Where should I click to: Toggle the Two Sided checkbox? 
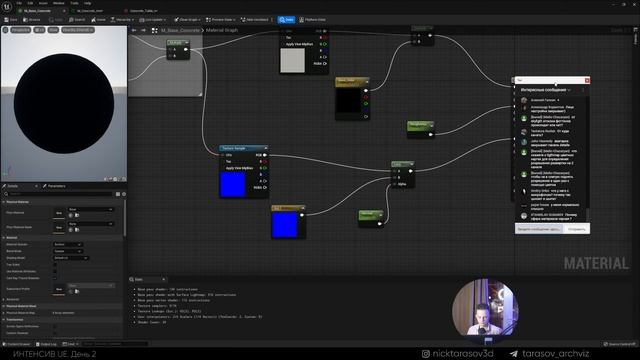[55, 265]
